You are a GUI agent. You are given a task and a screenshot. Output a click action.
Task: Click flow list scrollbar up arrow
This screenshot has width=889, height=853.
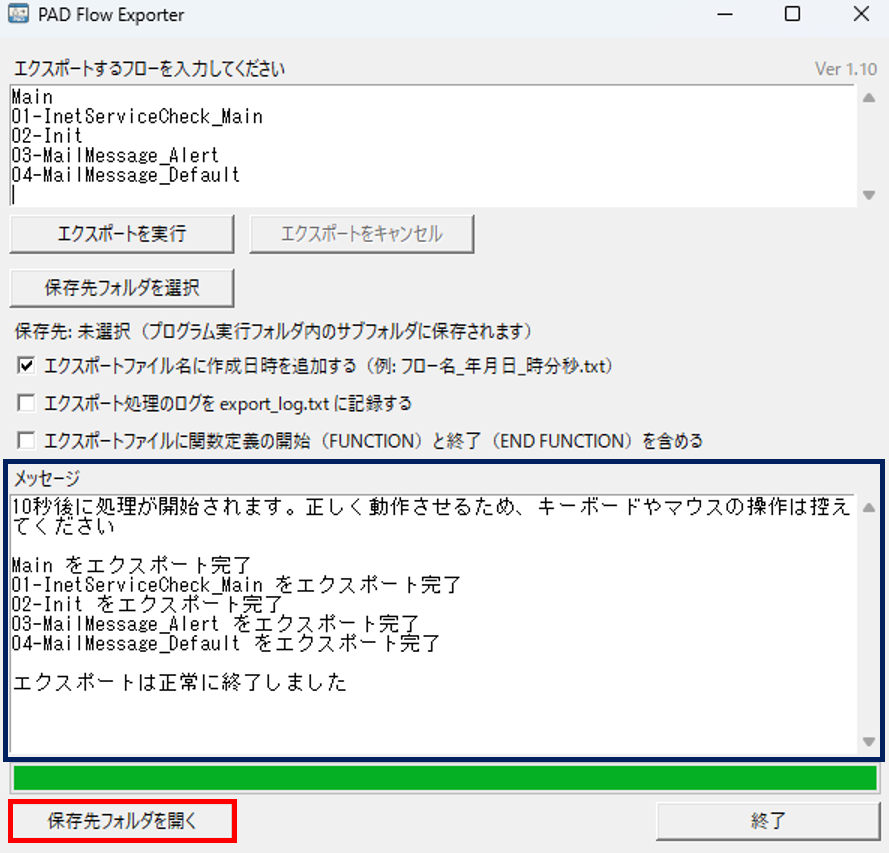[869, 98]
